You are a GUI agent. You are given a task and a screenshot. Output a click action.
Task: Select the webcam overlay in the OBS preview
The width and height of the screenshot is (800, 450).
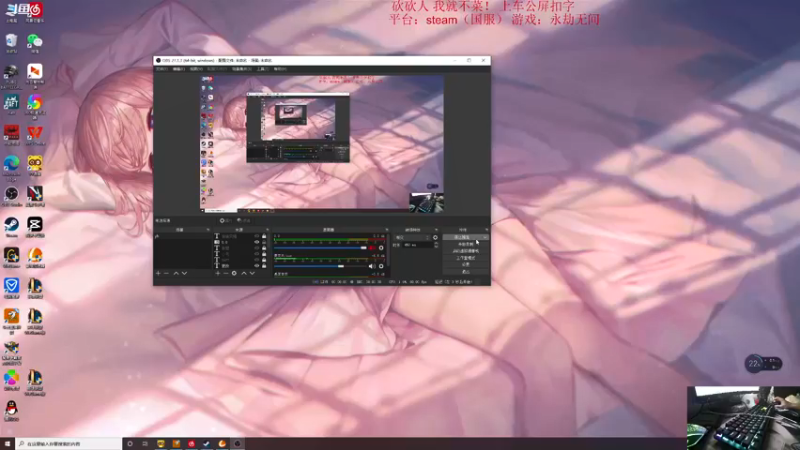tap(426, 202)
